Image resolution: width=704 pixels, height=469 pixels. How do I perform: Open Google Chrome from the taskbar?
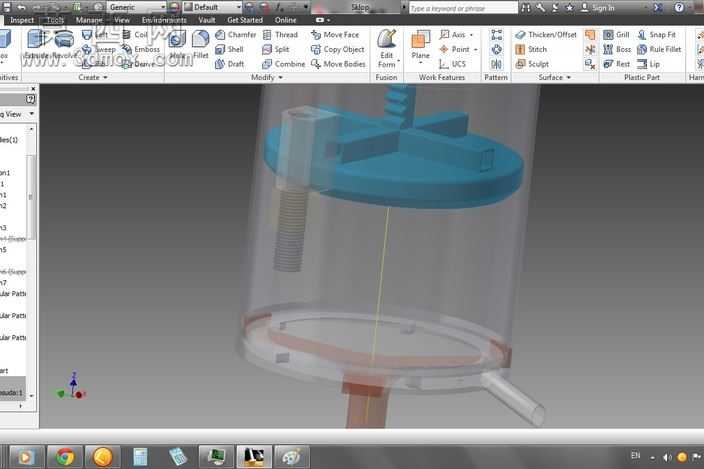65,457
